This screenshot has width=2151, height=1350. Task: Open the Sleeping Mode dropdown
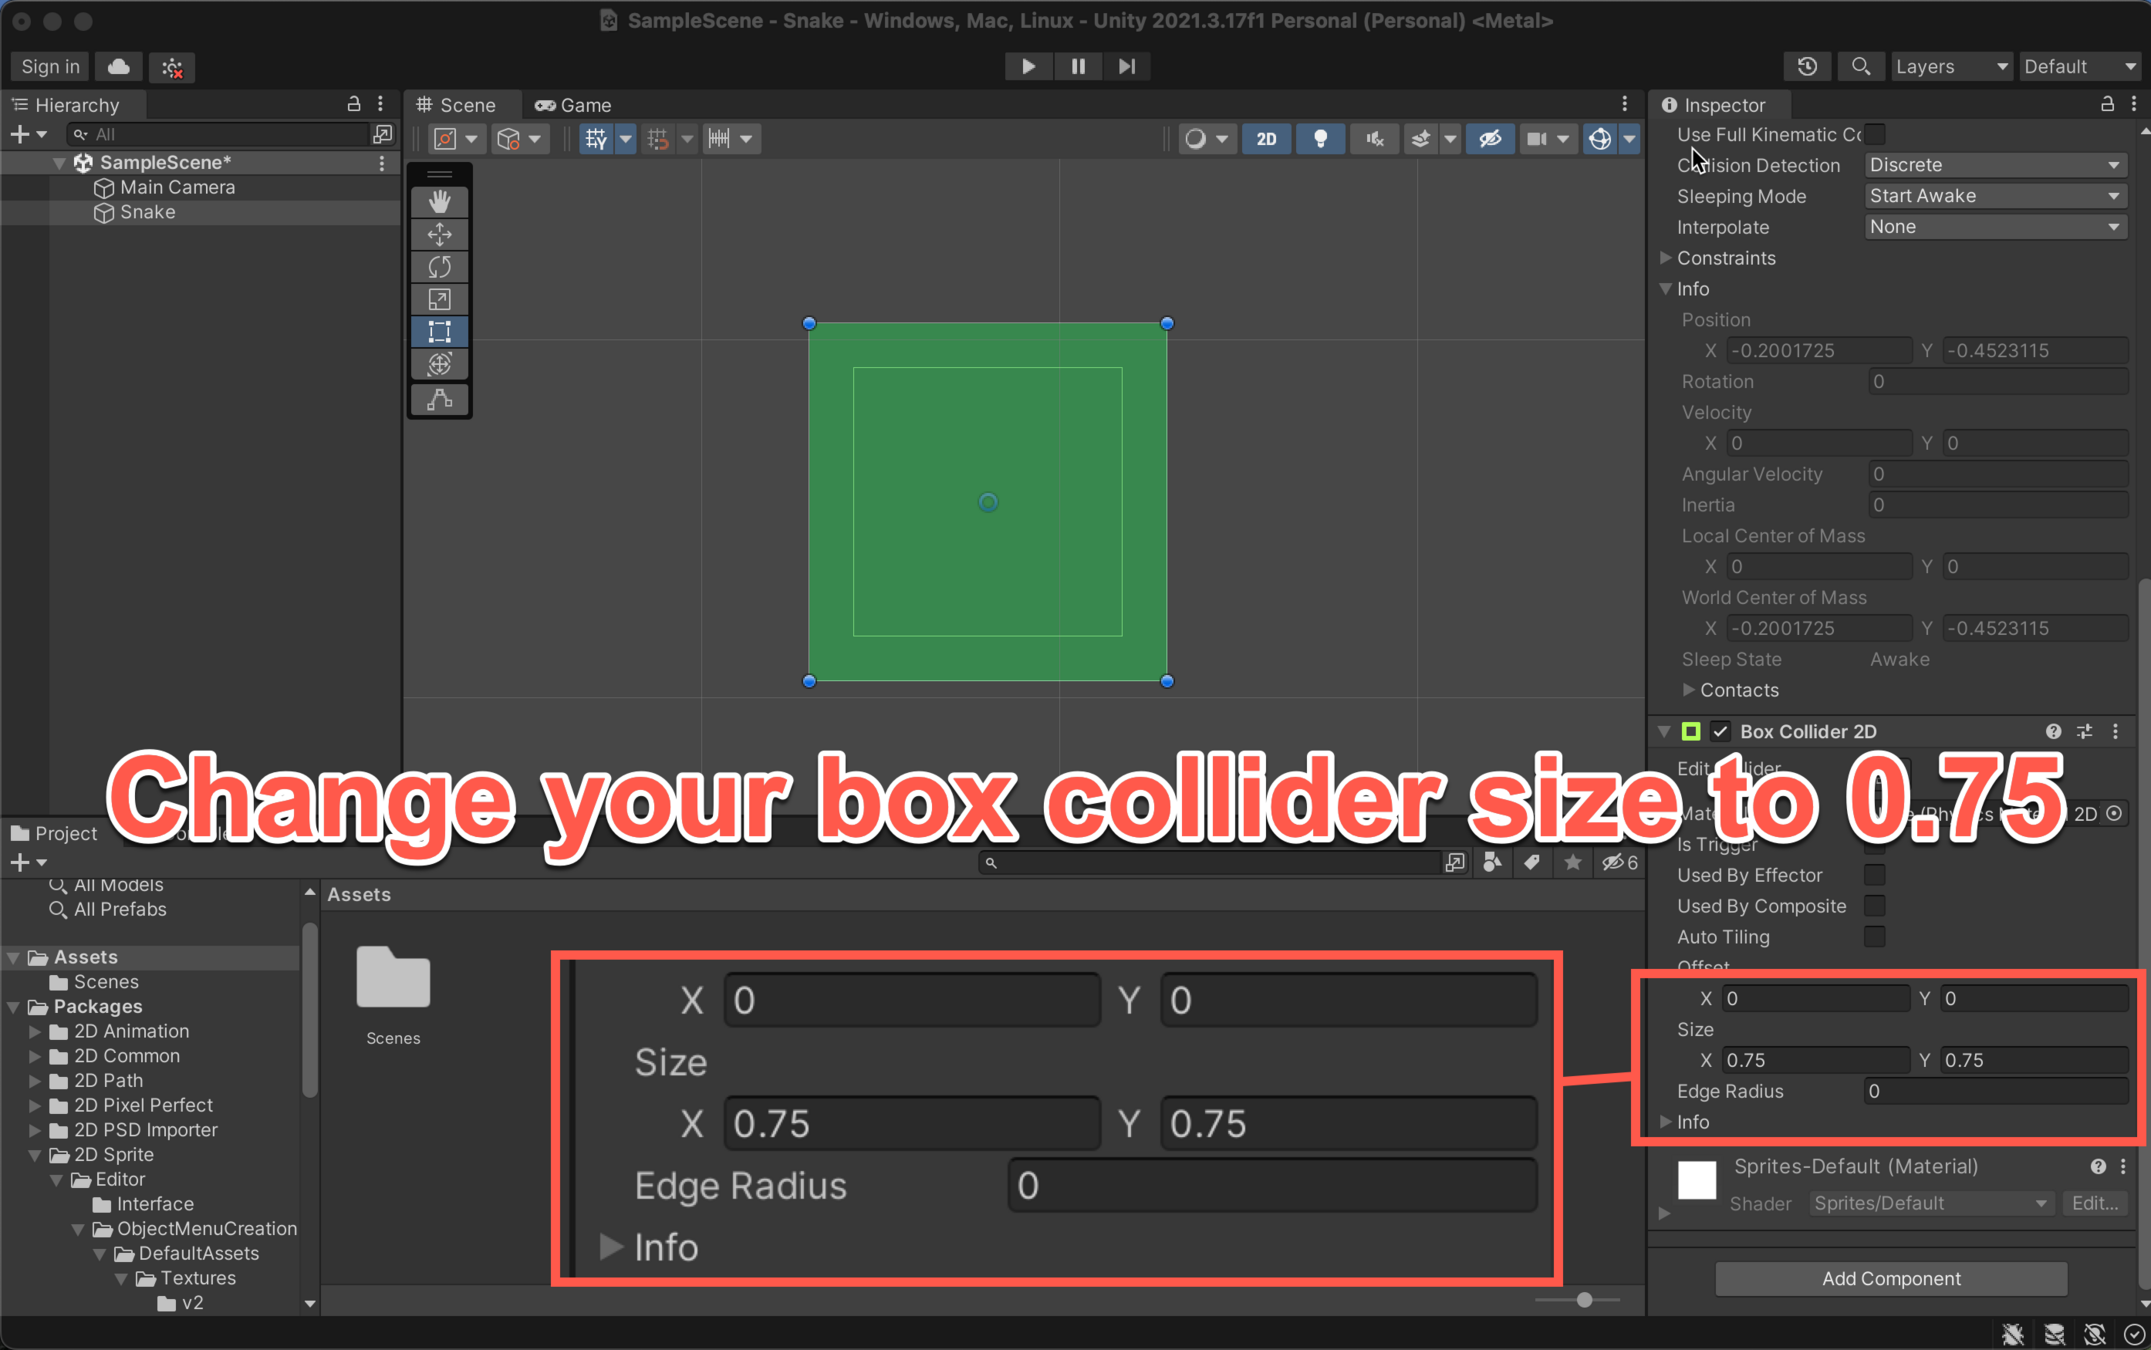(x=1994, y=196)
